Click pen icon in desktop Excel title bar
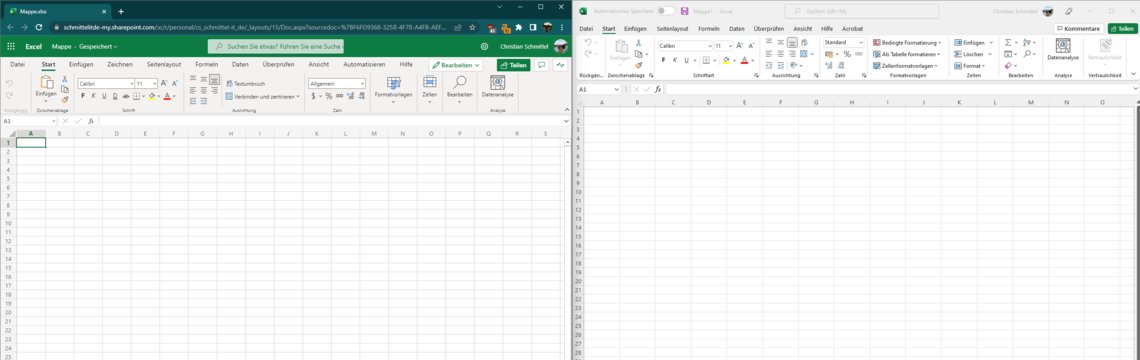Screen dimensions: 1140x360 coord(1068,11)
